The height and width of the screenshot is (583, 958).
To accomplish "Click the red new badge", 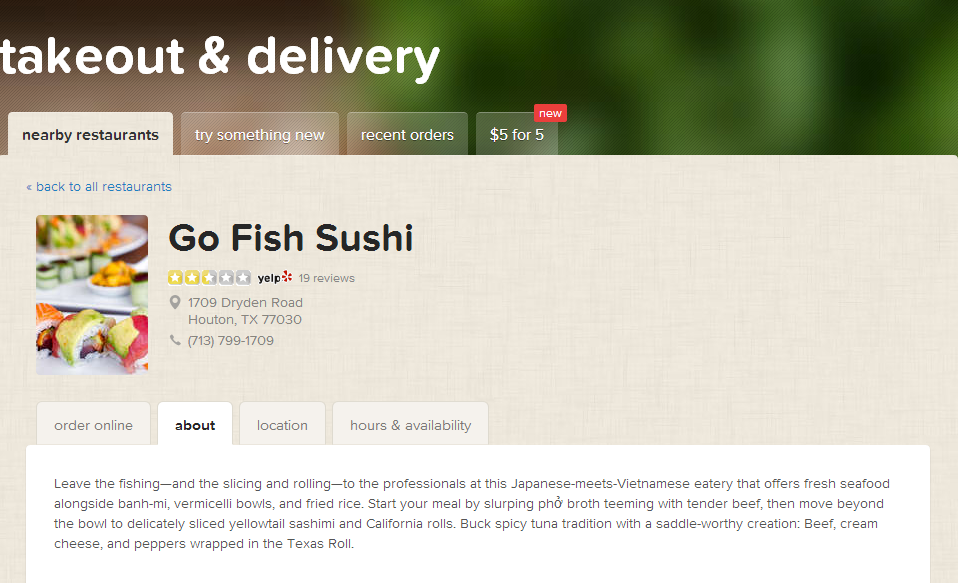I will (550, 113).
